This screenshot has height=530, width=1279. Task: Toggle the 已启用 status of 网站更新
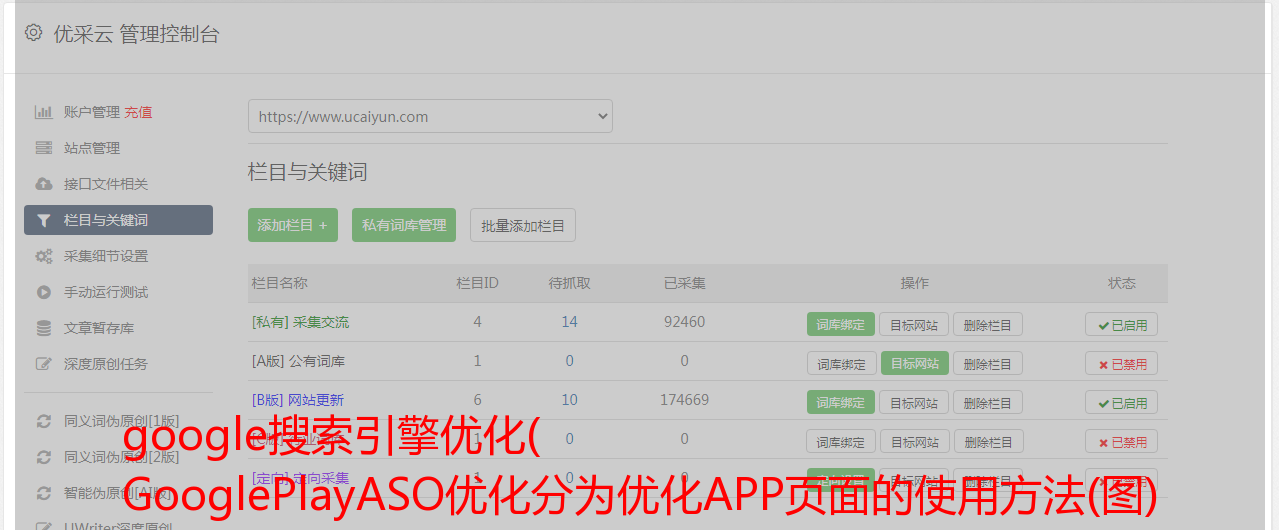pyautogui.click(x=1122, y=402)
